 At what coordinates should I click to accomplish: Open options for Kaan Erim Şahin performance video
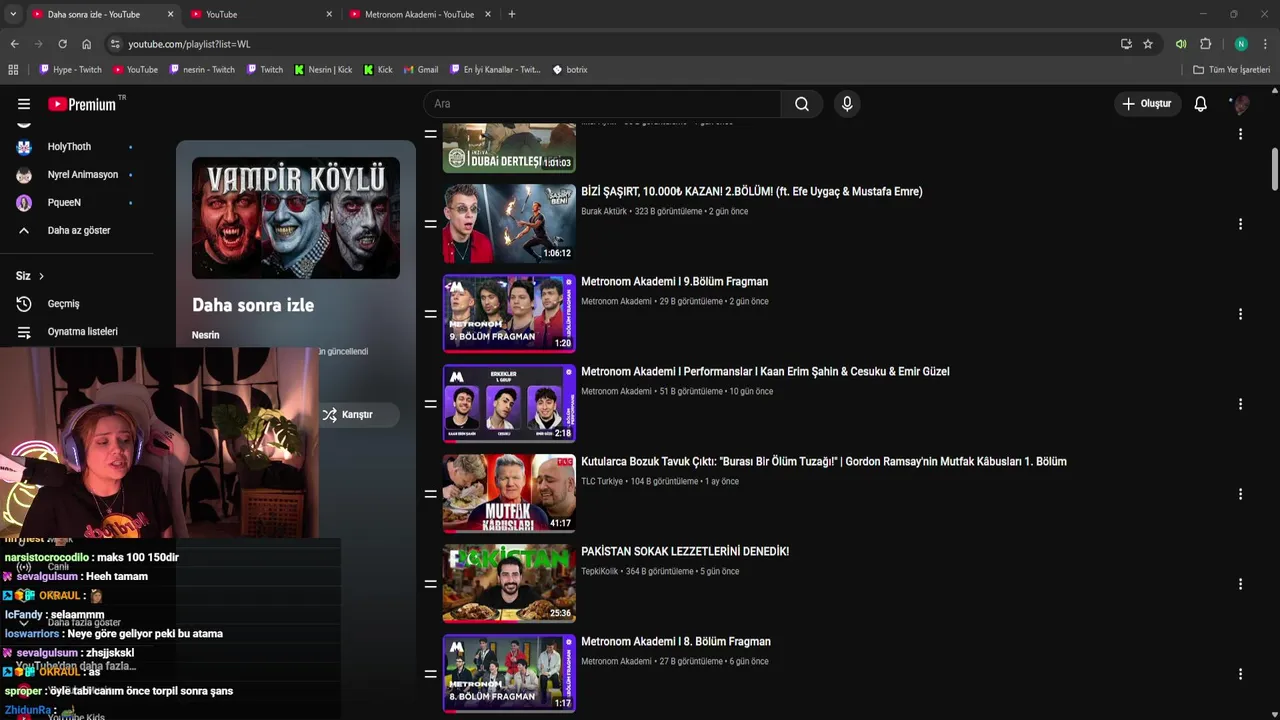1241,404
